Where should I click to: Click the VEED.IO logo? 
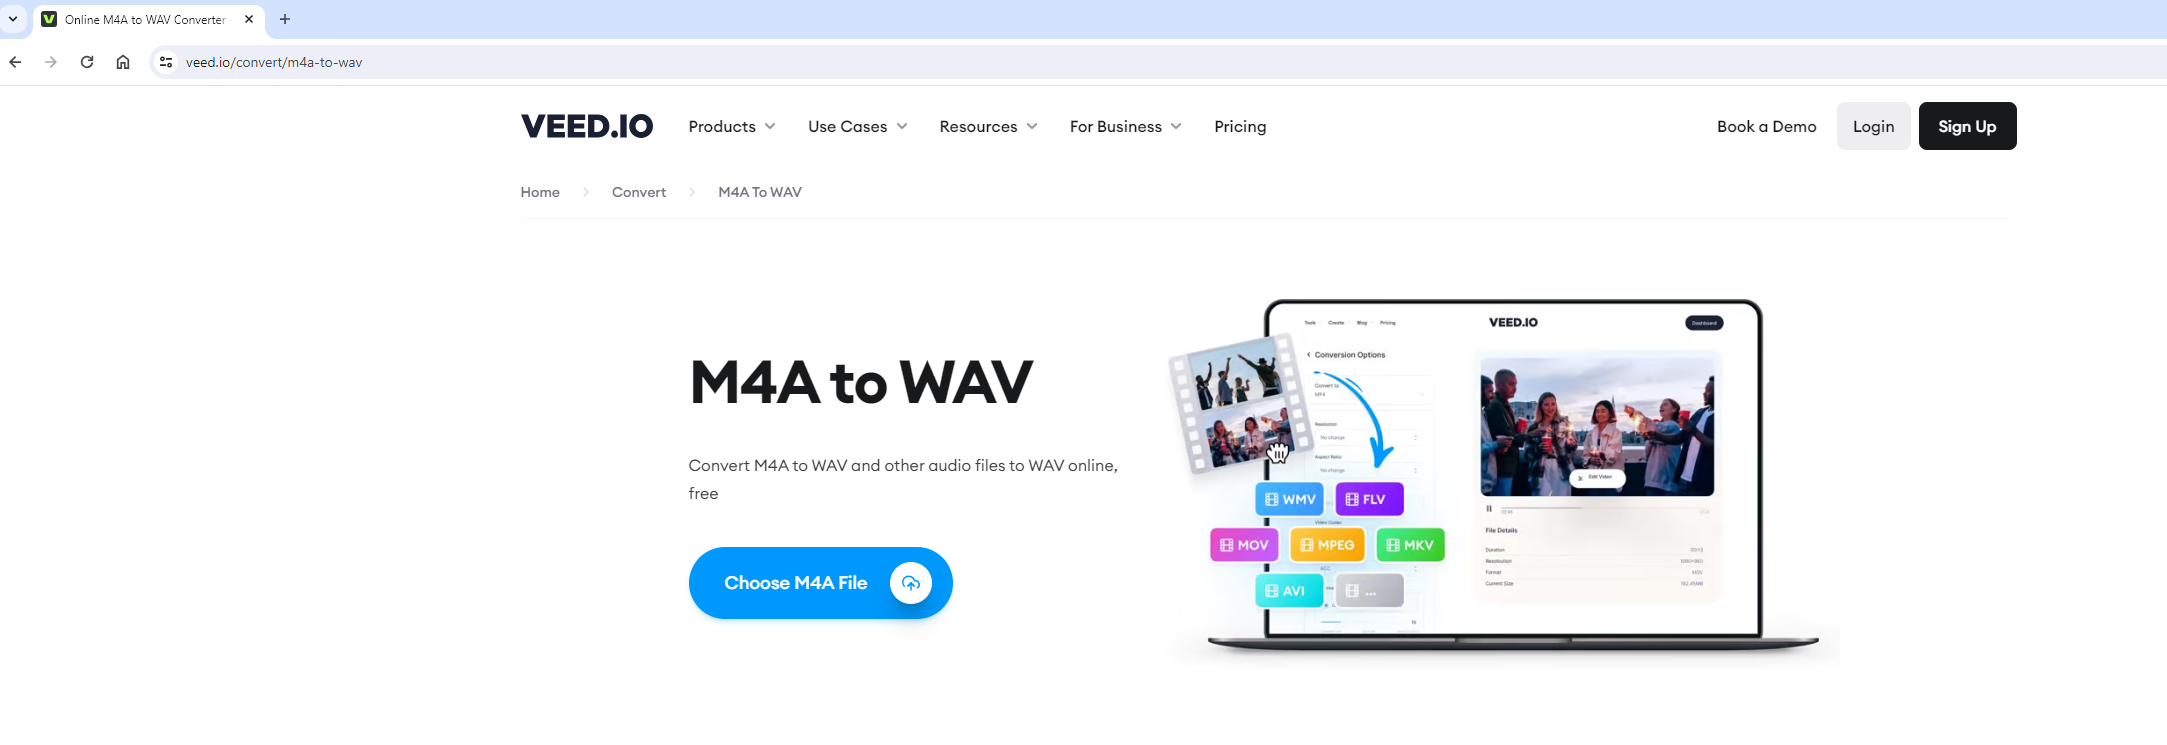pos(587,126)
